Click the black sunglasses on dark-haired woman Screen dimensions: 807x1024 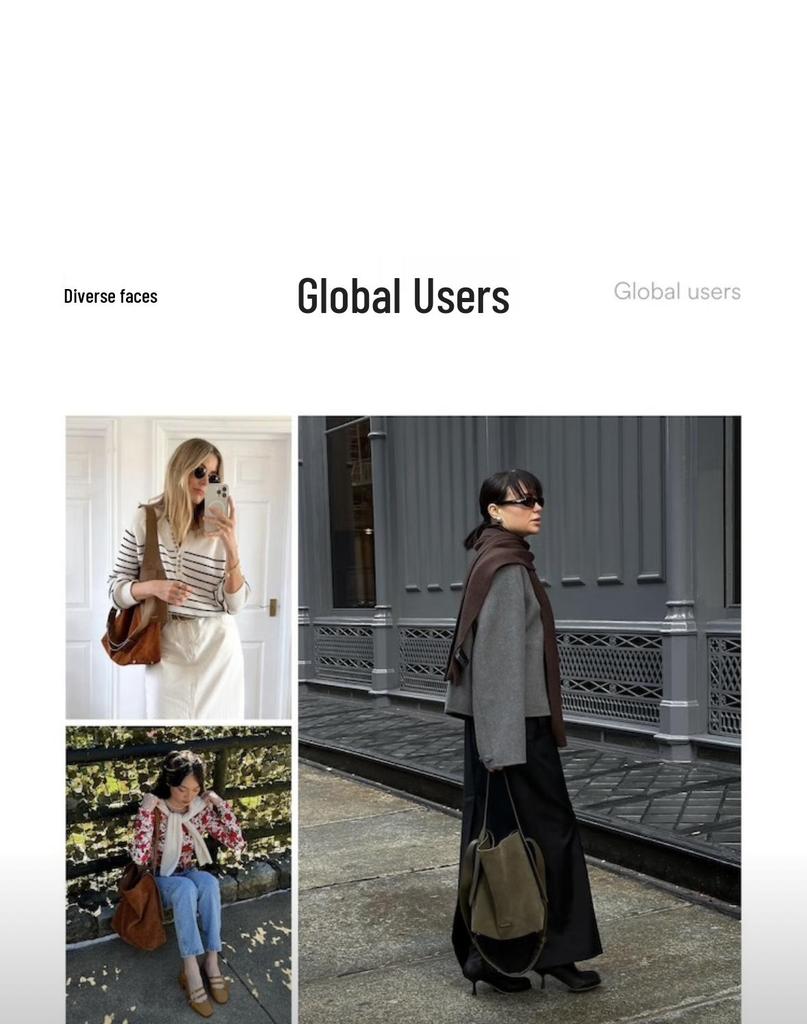click(x=522, y=502)
